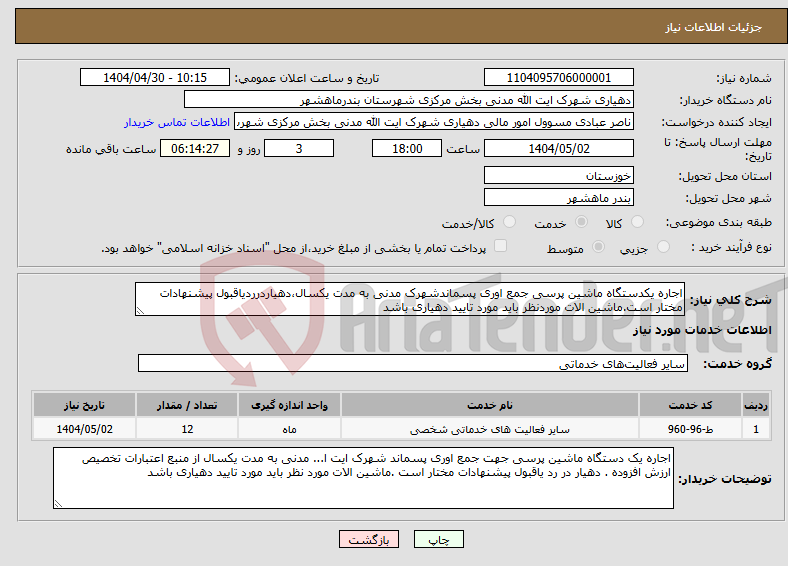Click the نام خدمت column header
788x566 pixels.
[489, 405]
